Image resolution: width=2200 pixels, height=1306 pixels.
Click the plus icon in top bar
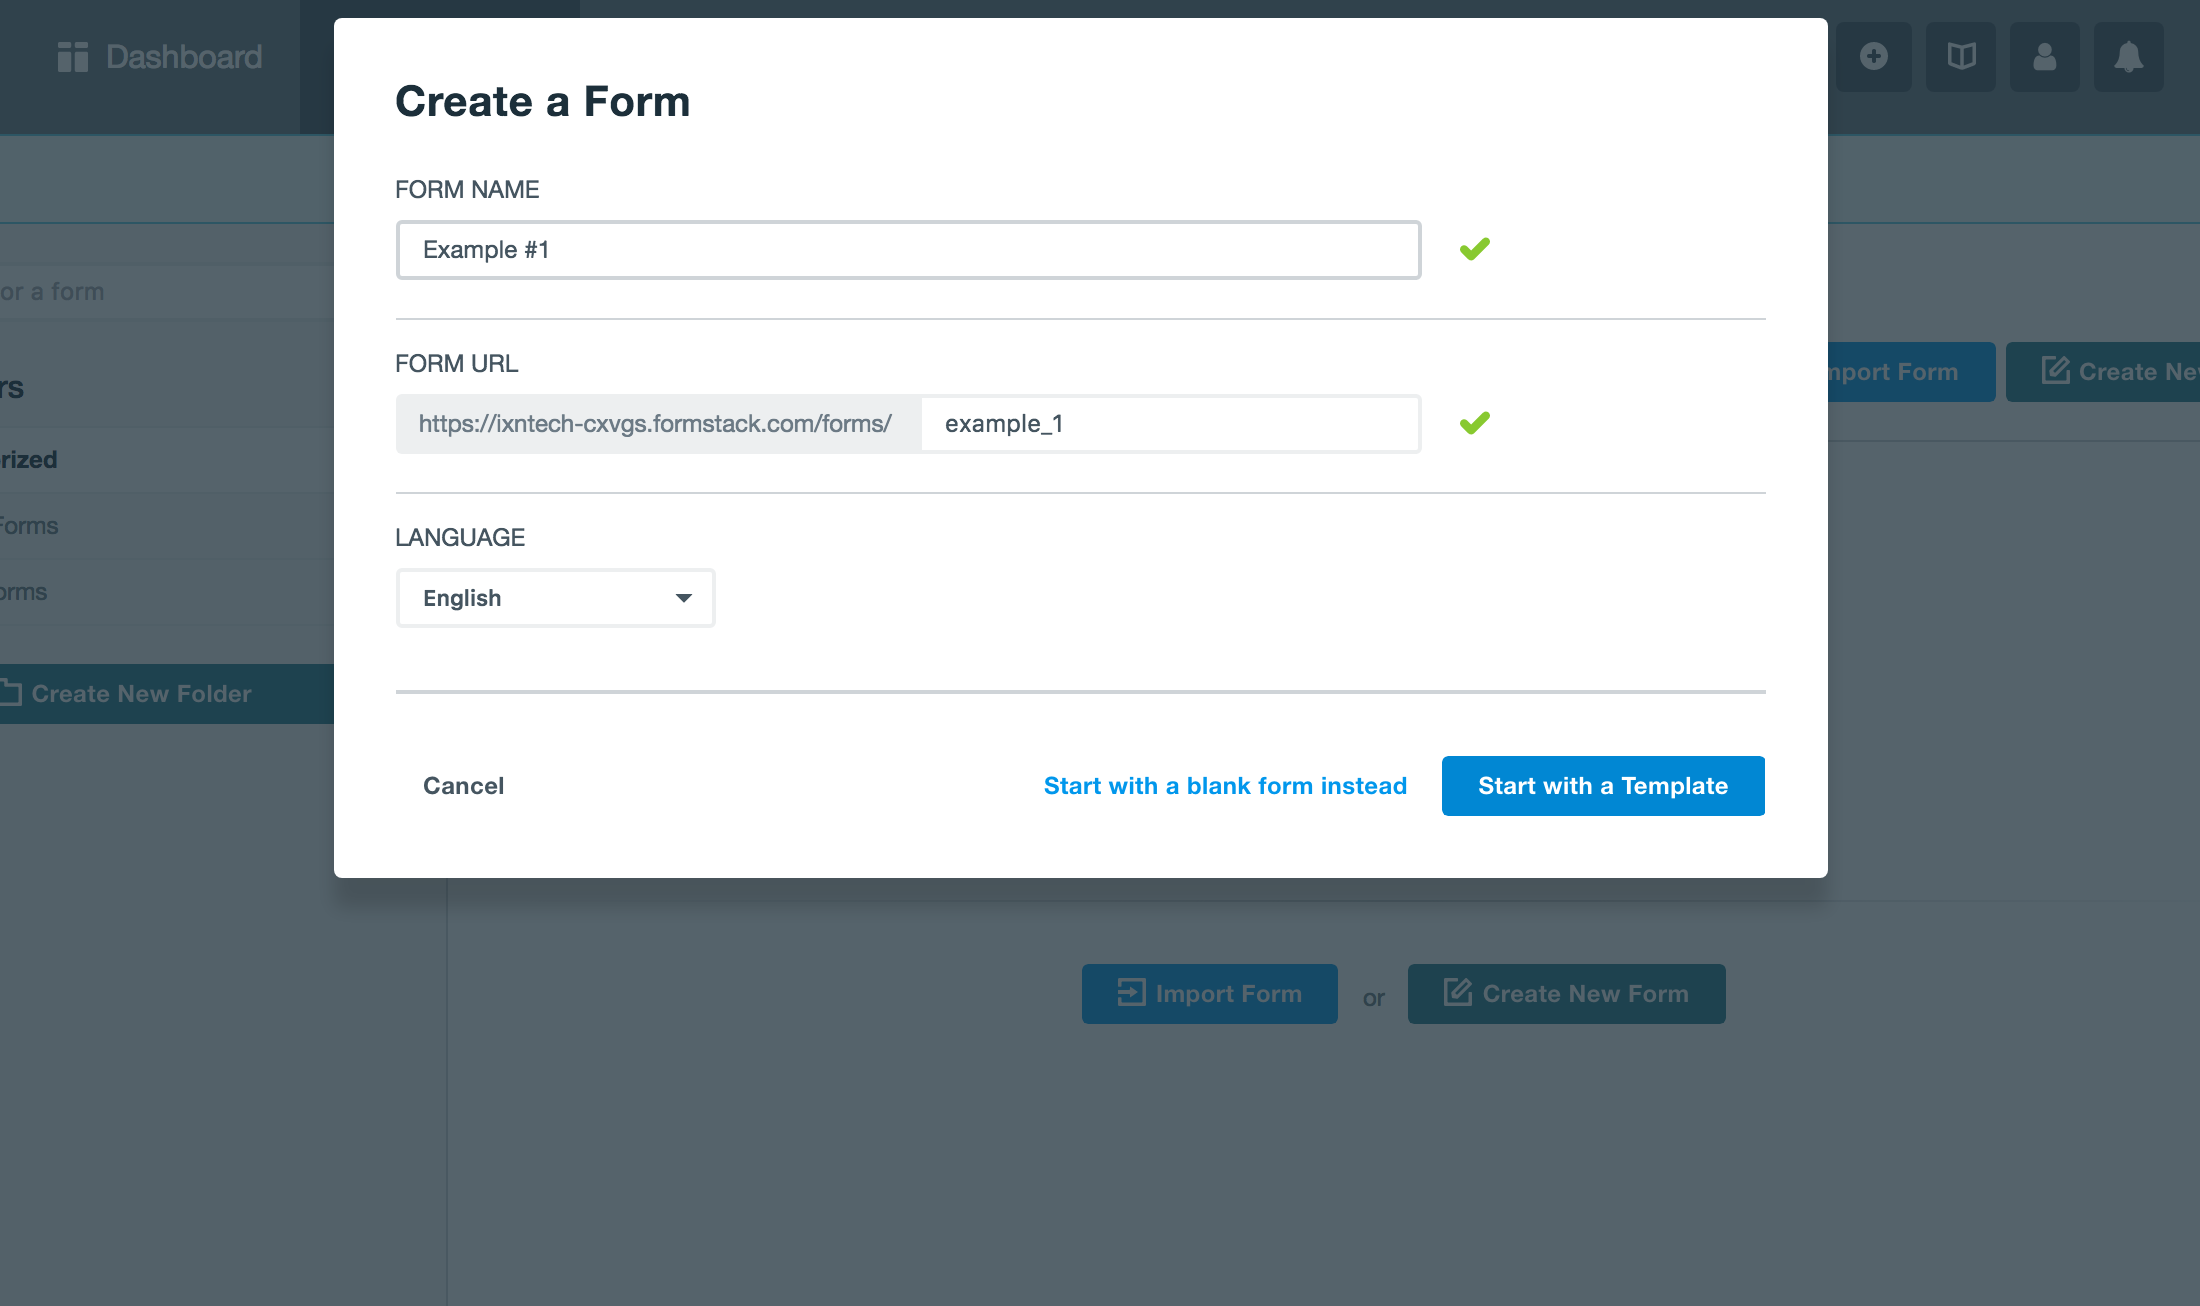(x=1874, y=56)
